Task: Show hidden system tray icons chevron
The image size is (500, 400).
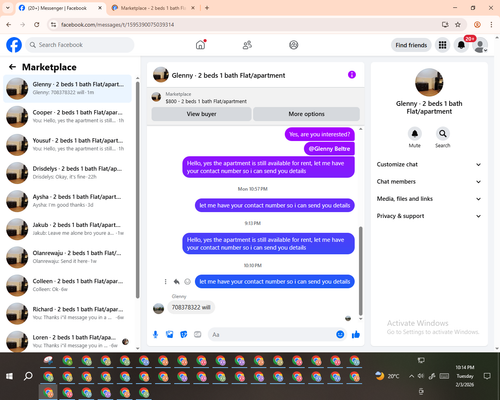Action: coord(411,376)
